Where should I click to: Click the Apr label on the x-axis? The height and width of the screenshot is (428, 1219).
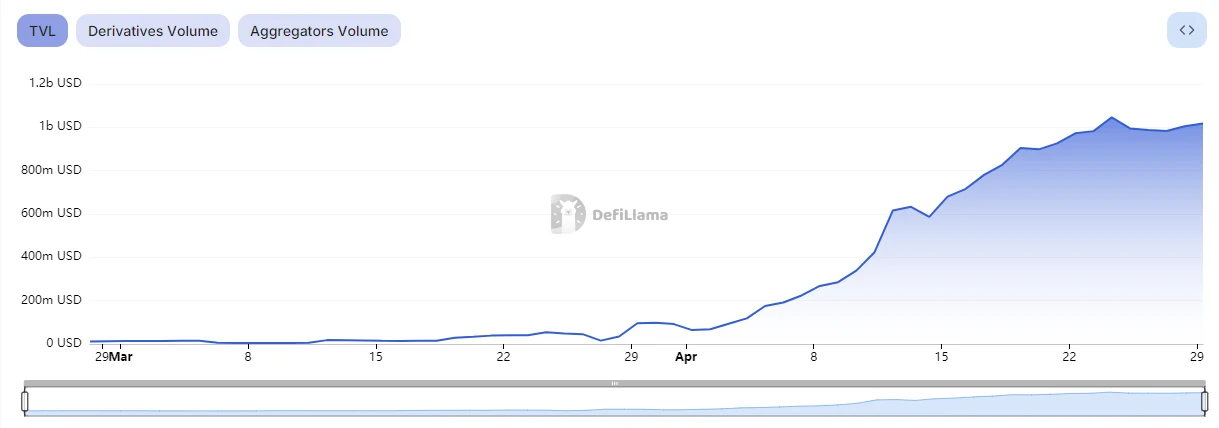point(686,355)
